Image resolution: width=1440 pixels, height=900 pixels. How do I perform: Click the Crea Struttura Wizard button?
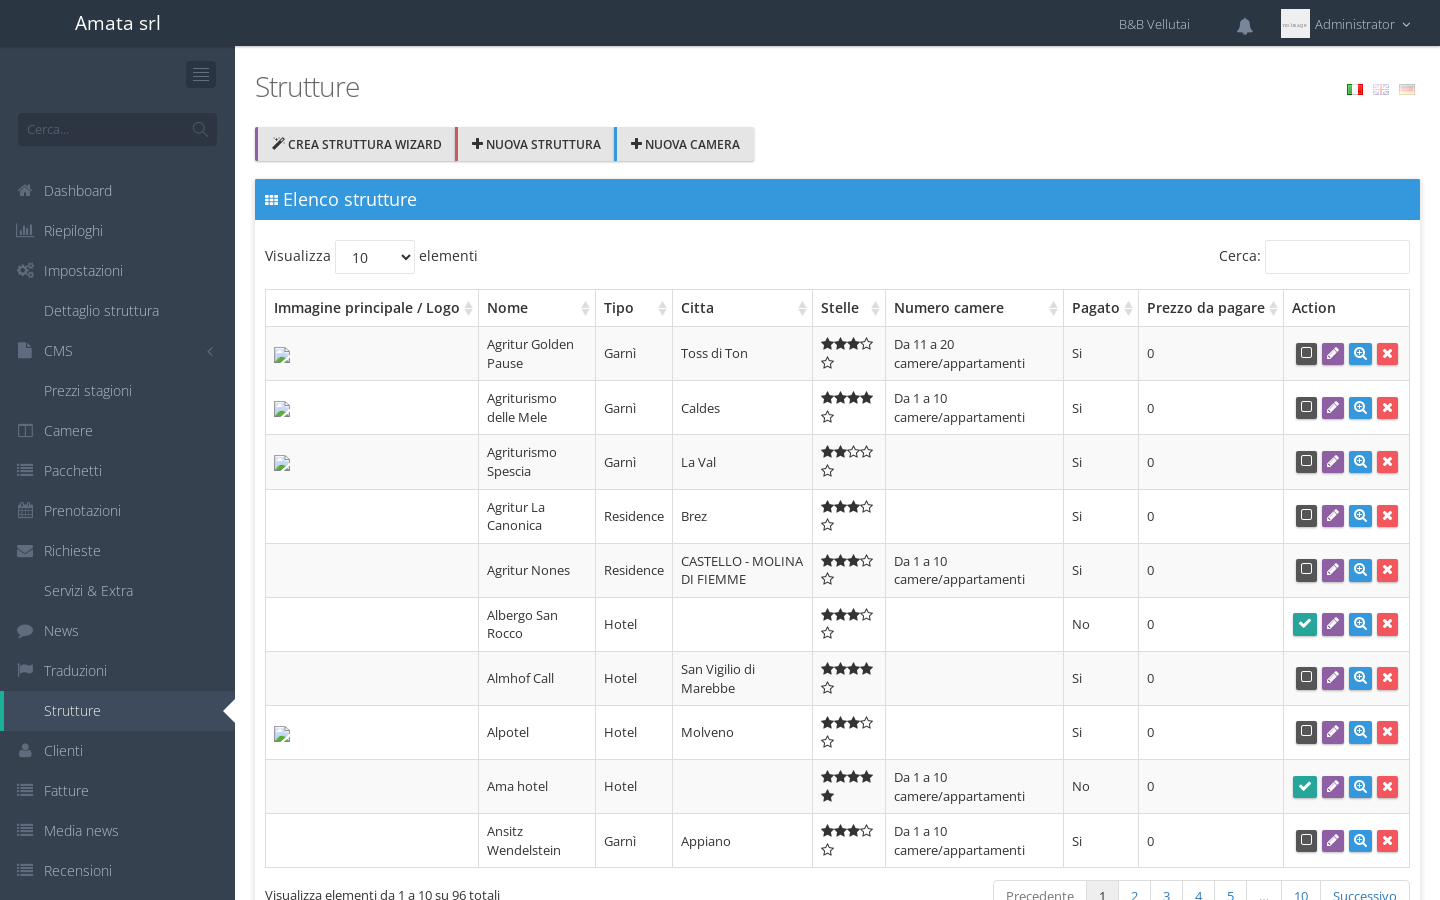[356, 144]
